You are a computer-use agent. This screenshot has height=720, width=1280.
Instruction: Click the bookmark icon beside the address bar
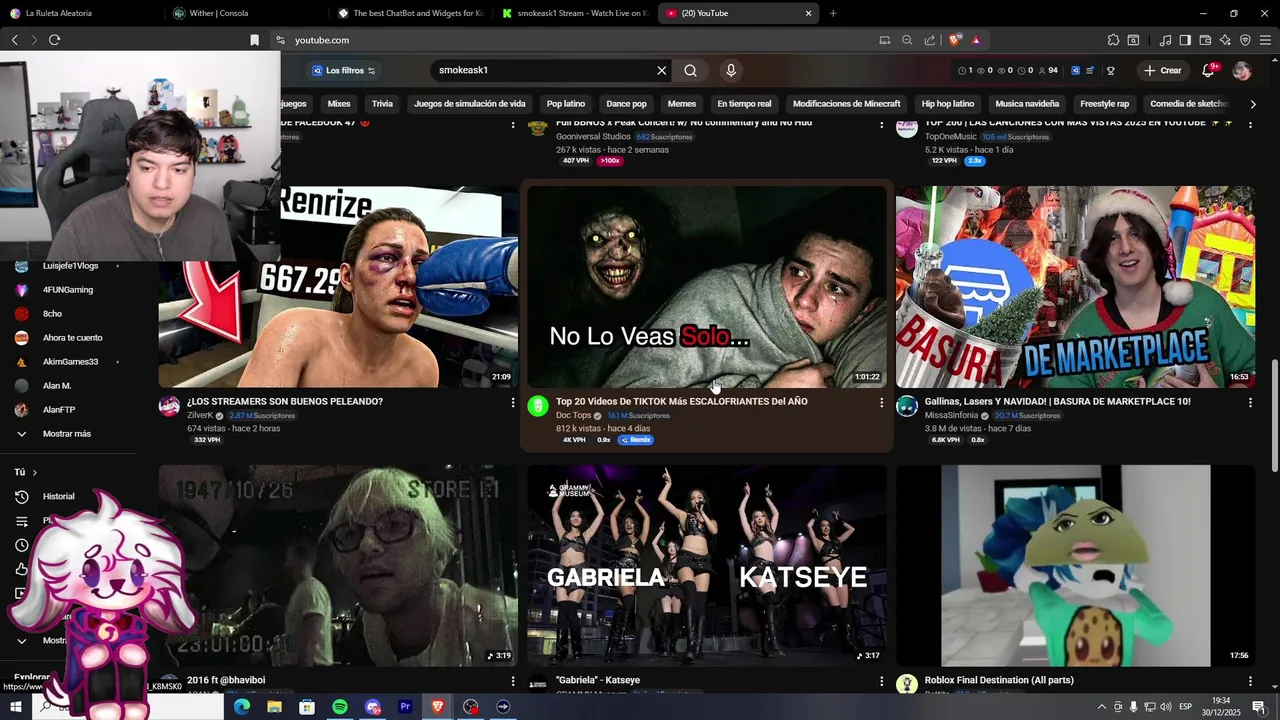[x=254, y=40]
